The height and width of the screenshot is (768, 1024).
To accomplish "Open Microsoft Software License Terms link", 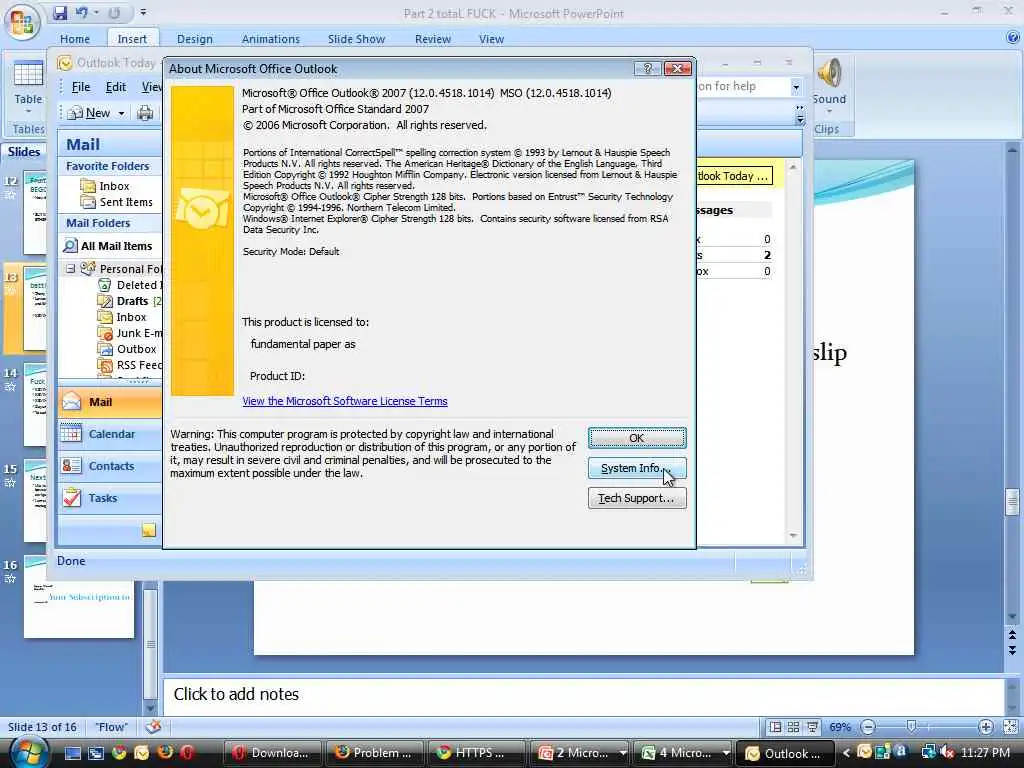I will click(x=345, y=401).
